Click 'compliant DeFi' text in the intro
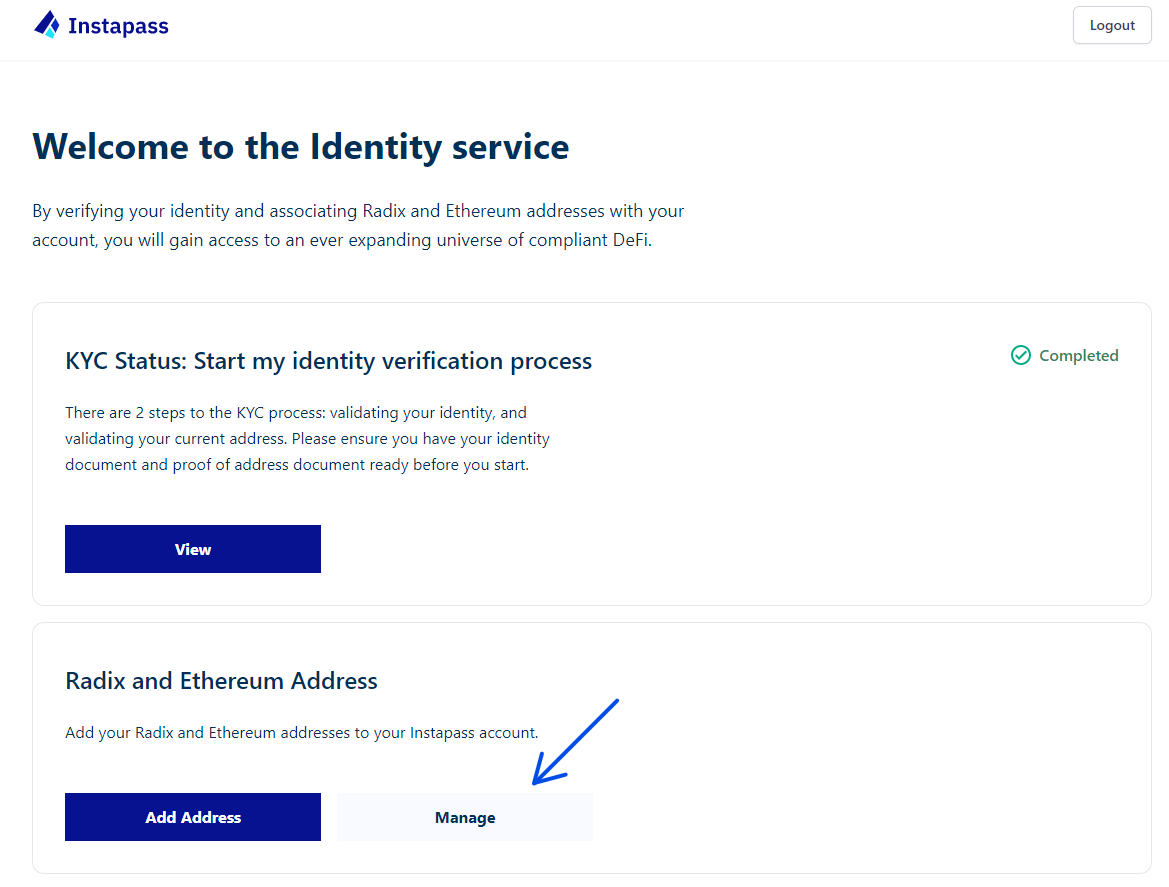The image size is (1169, 887). click(590, 240)
